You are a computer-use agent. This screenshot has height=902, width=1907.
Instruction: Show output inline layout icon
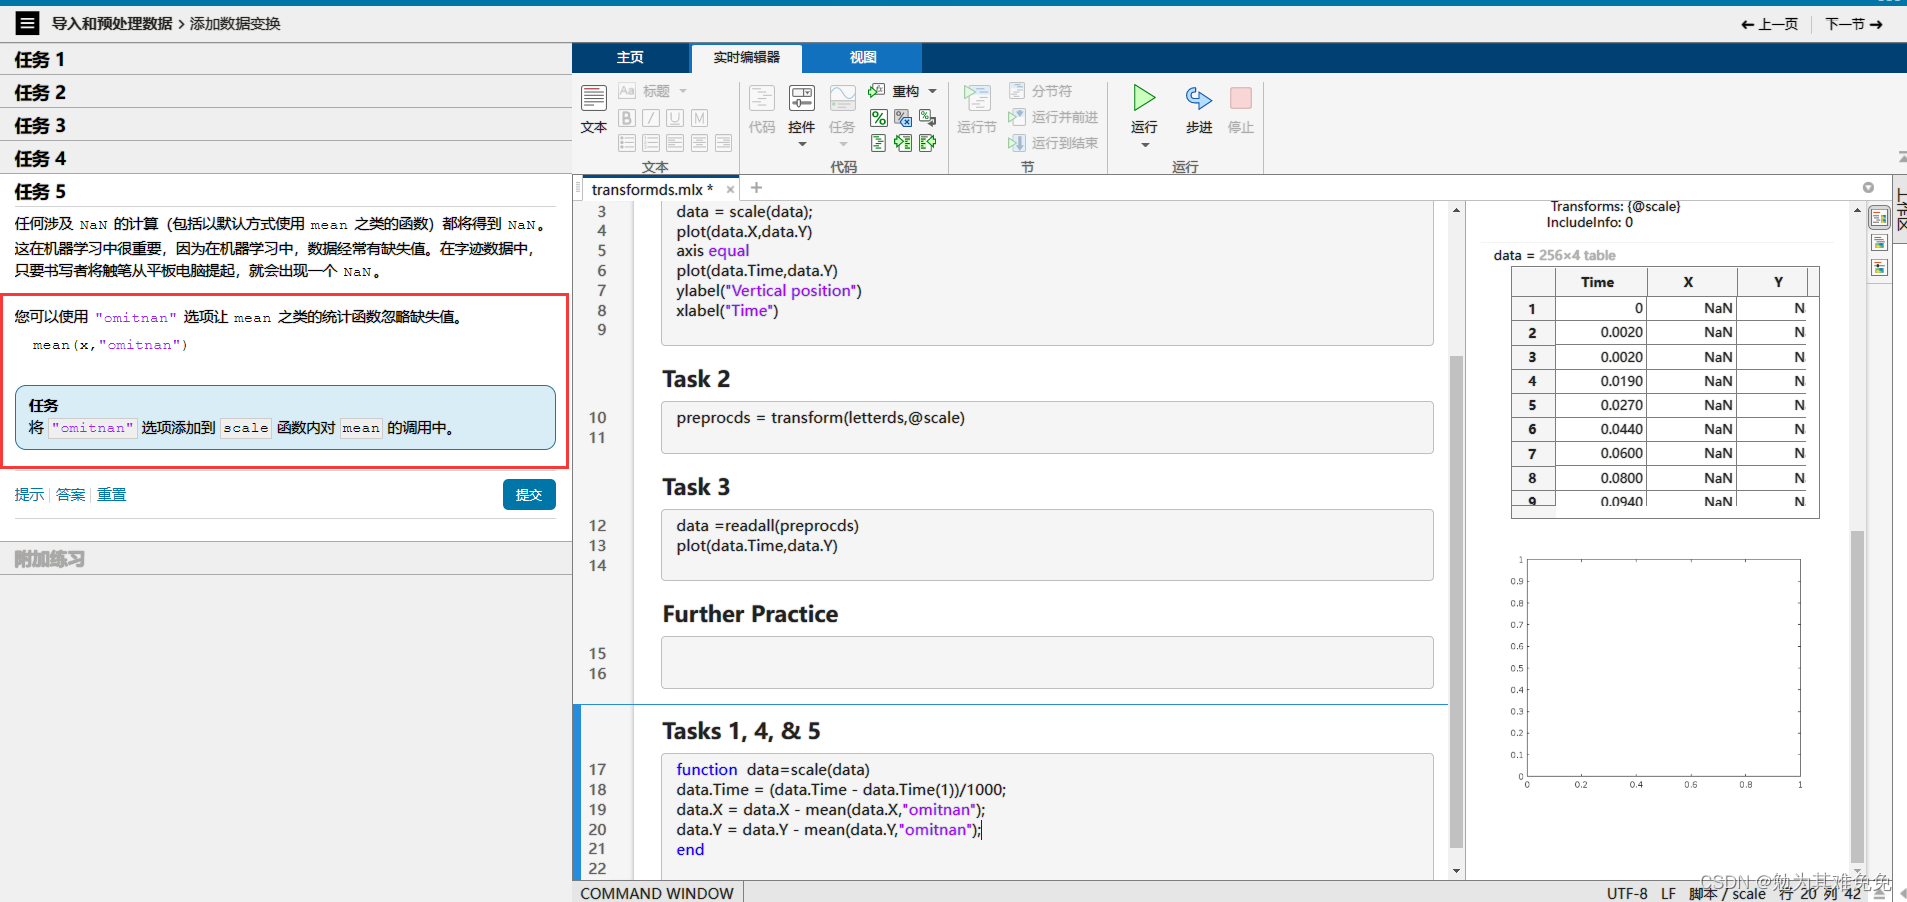point(1879,243)
